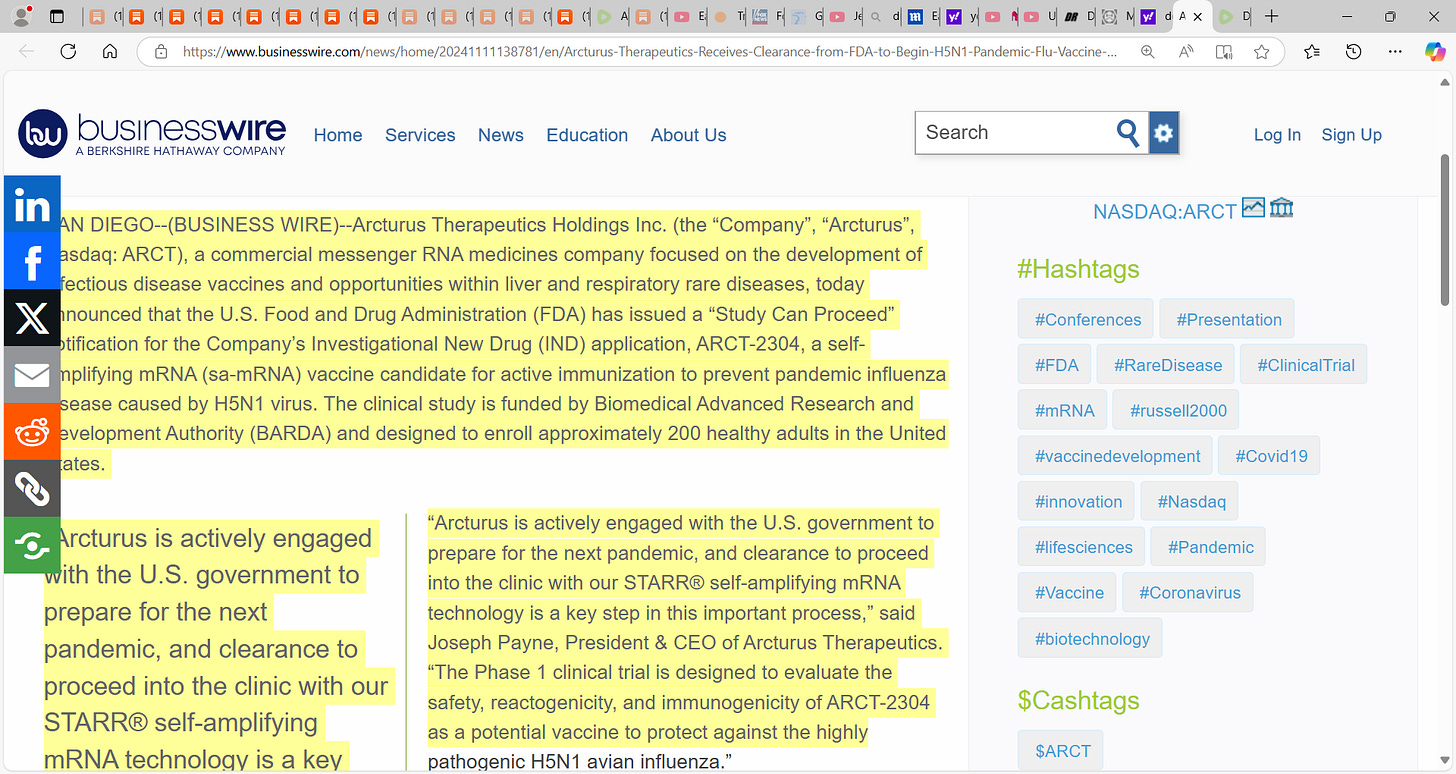Screen dimensions: 1456x774
Task: Click the browser address bar URL
Action: pyautogui.click(x=650, y=52)
